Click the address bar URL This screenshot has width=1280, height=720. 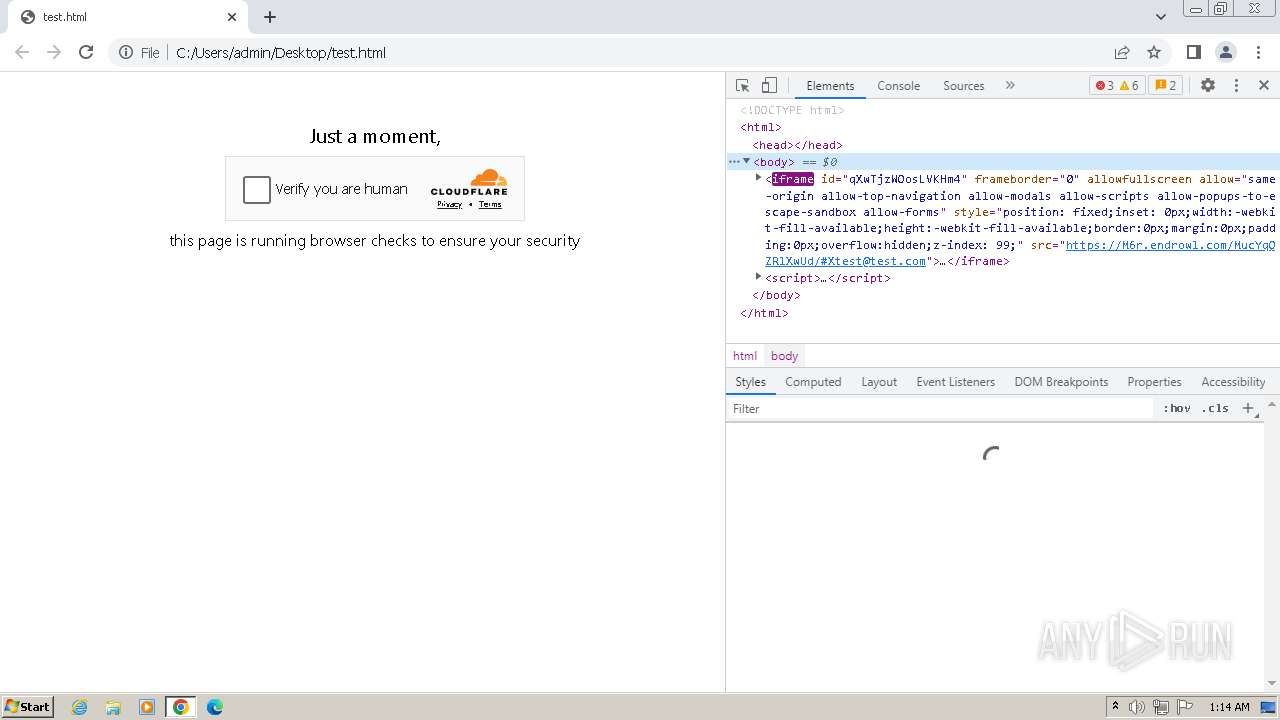281,53
